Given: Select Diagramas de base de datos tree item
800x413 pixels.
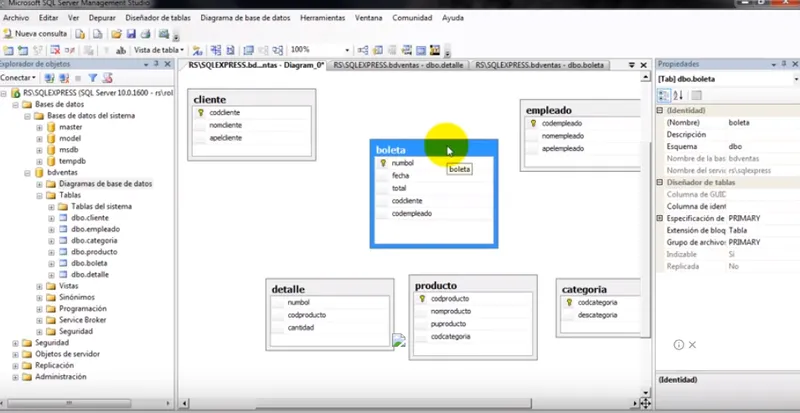Looking at the screenshot, I should [x=105, y=184].
